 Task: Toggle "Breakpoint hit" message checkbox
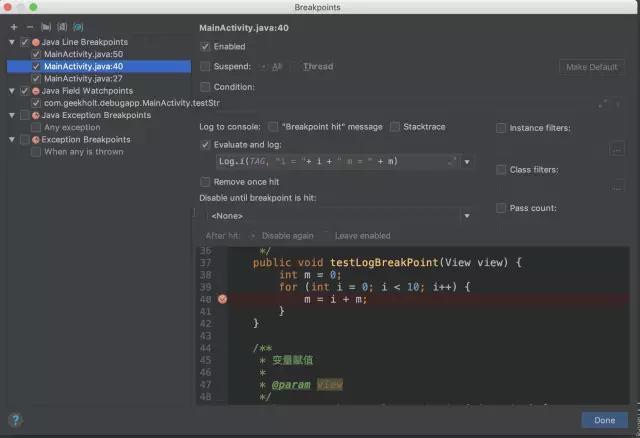pos(273,127)
